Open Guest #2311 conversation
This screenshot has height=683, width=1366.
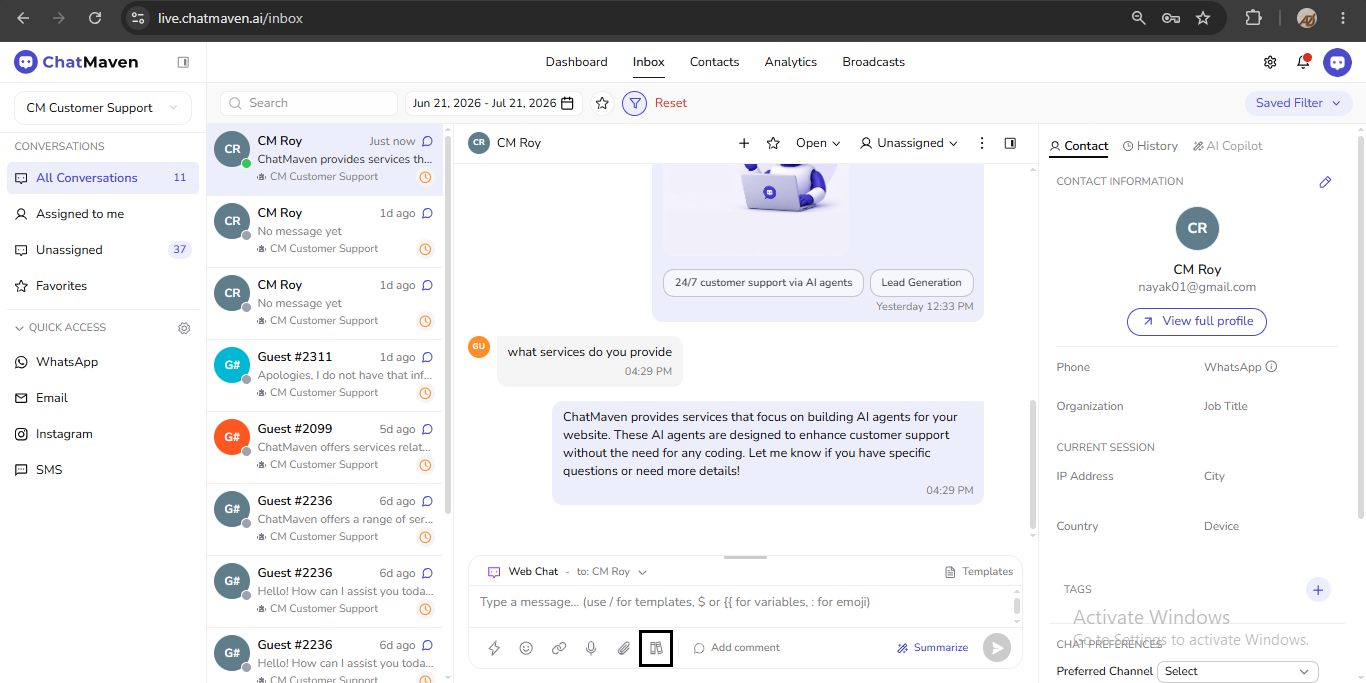coord(326,376)
